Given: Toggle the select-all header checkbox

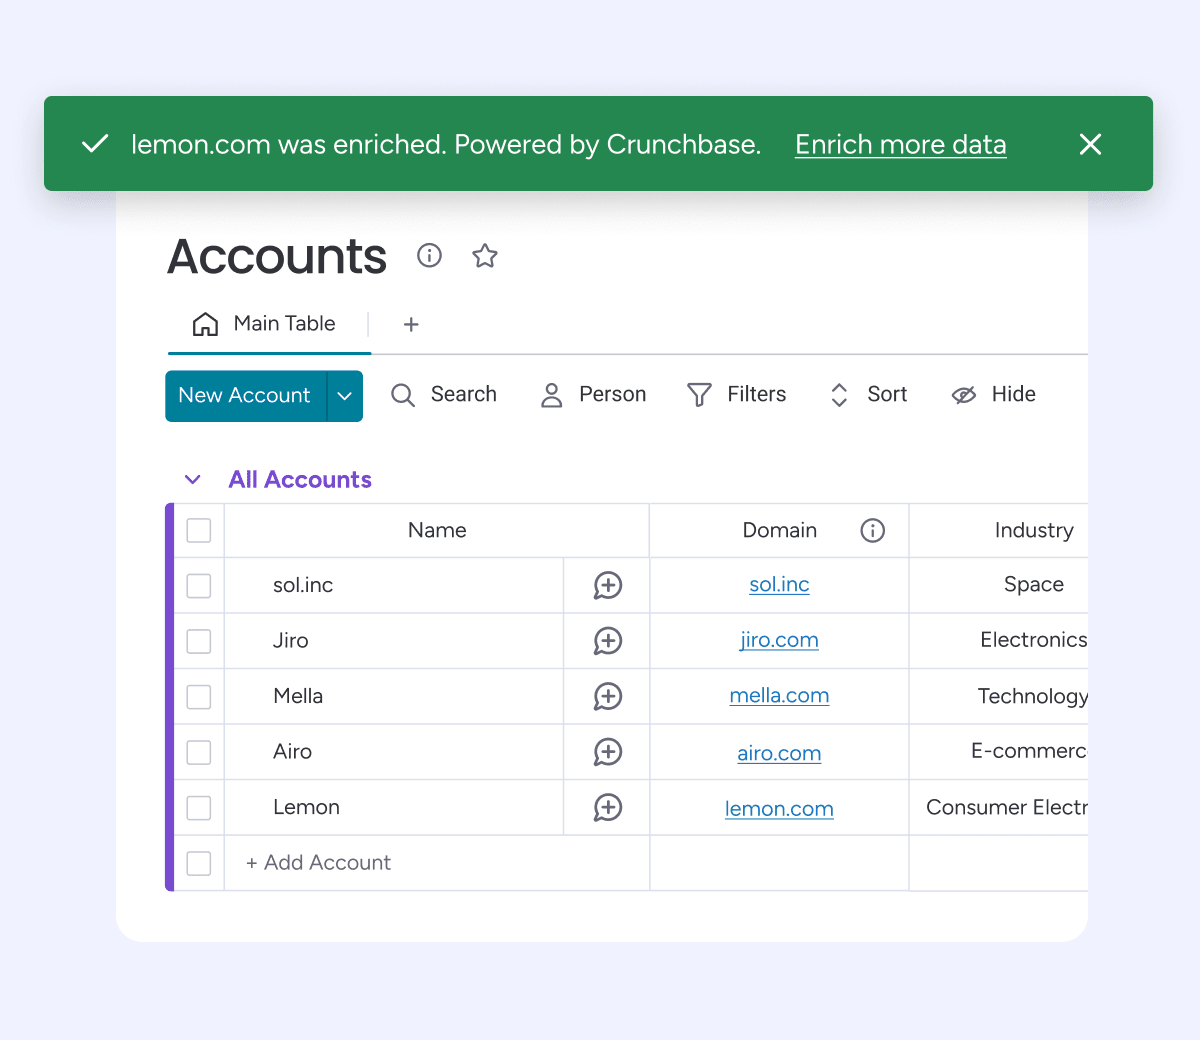Looking at the screenshot, I should click(199, 530).
